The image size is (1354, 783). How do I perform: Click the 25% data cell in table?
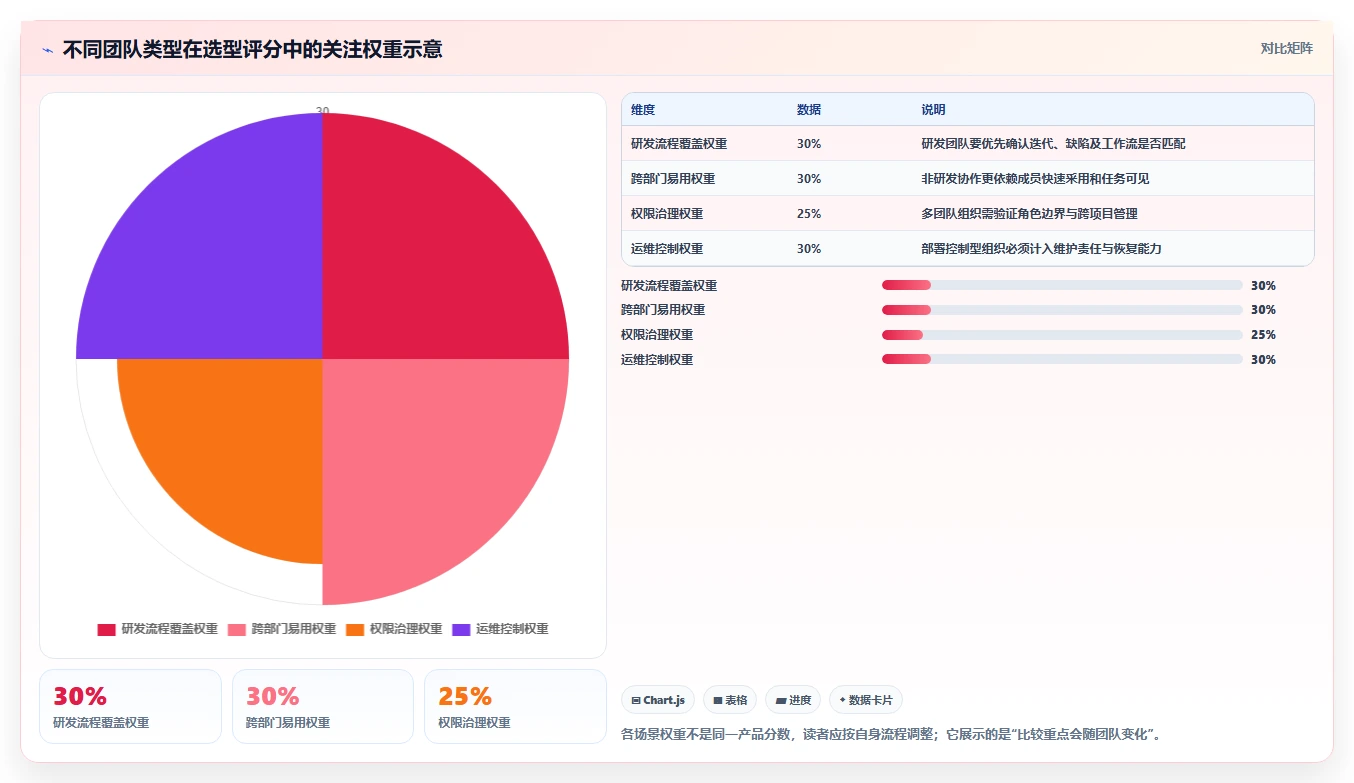click(x=809, y=214)
